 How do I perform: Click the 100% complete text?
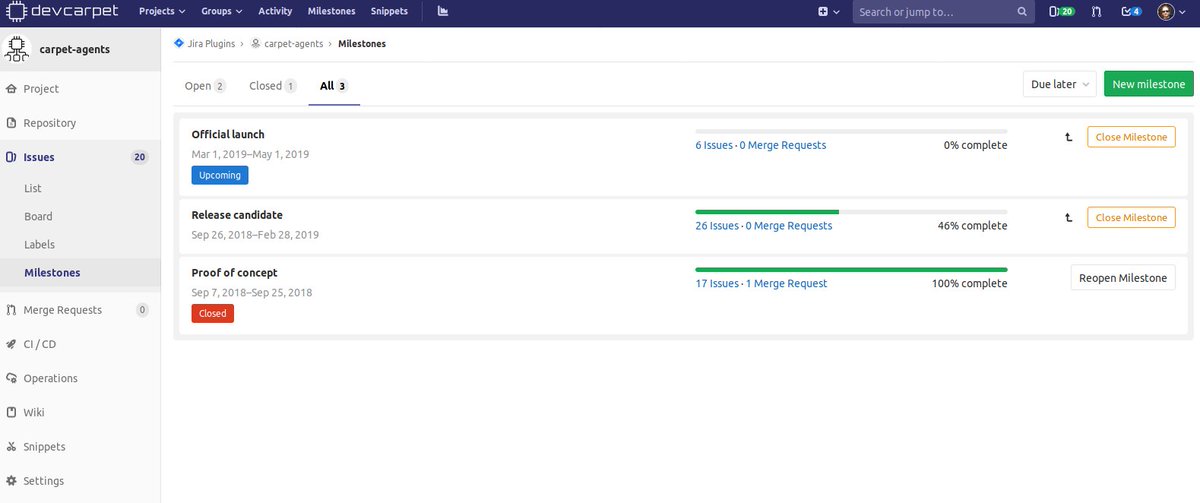(969, 284)
